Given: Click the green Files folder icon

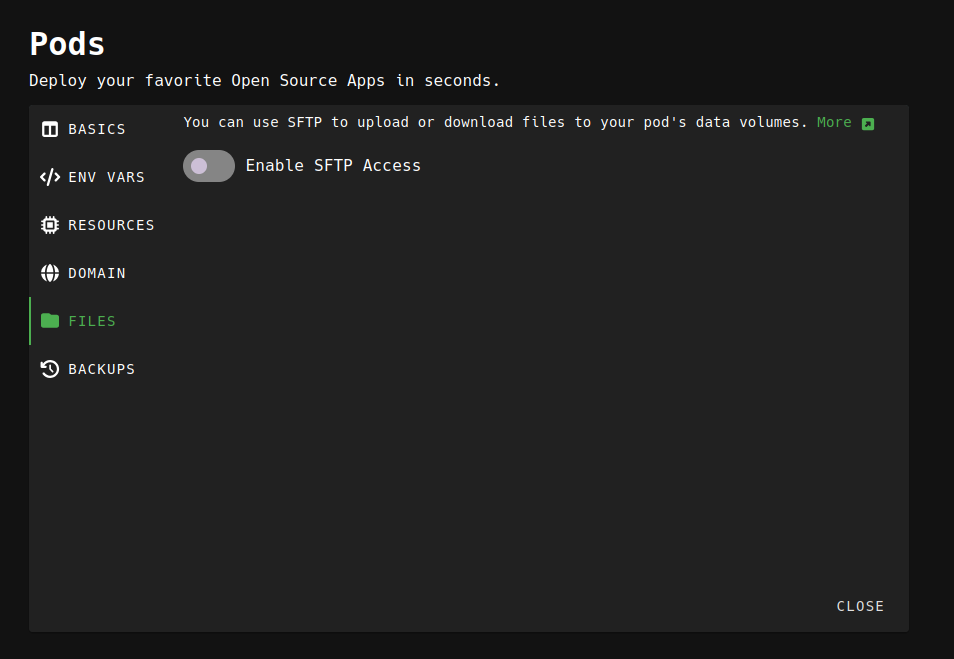Looking at the screenshot, I should [50, 321].
